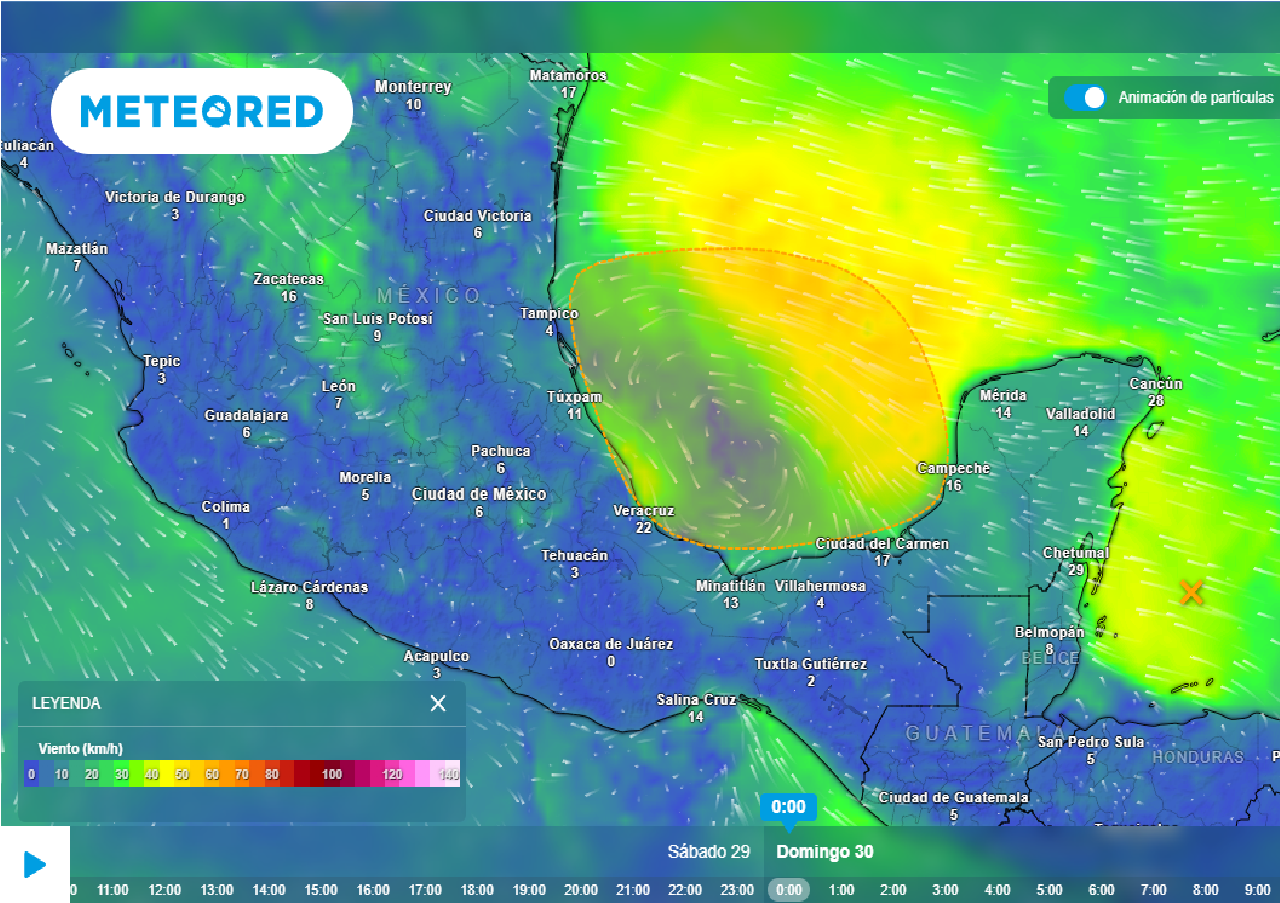Click the highlighted 0:00 hour on timeline

point(789,889)
